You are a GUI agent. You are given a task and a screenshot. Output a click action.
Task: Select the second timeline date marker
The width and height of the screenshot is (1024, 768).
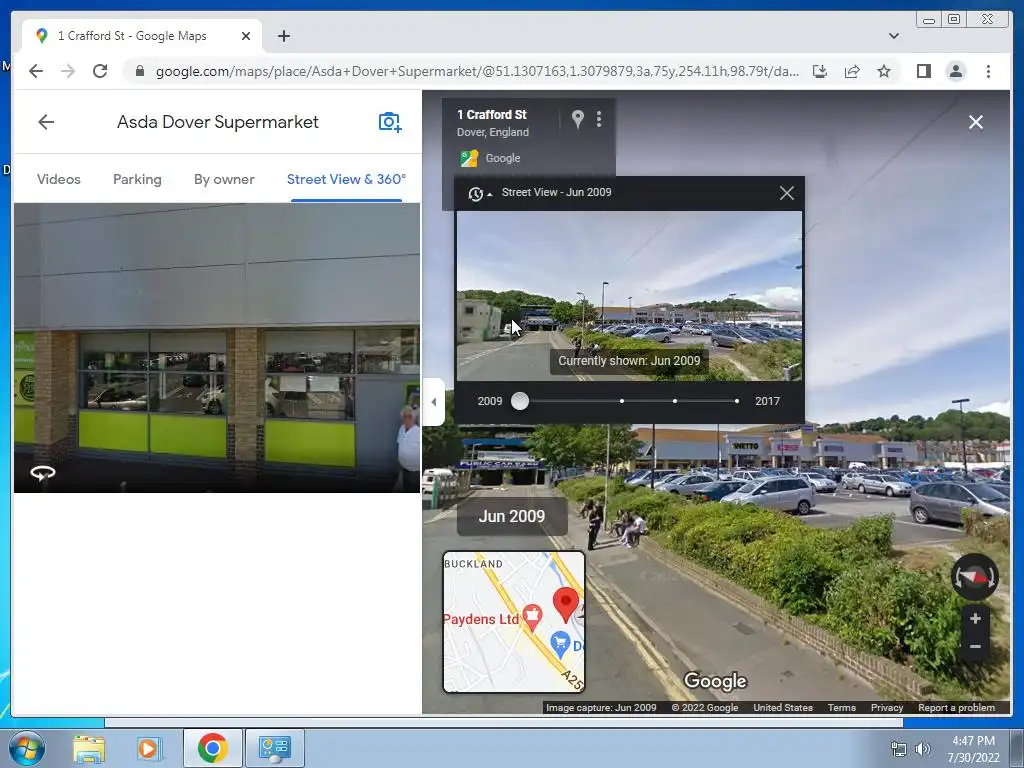[x=622, y=401]
